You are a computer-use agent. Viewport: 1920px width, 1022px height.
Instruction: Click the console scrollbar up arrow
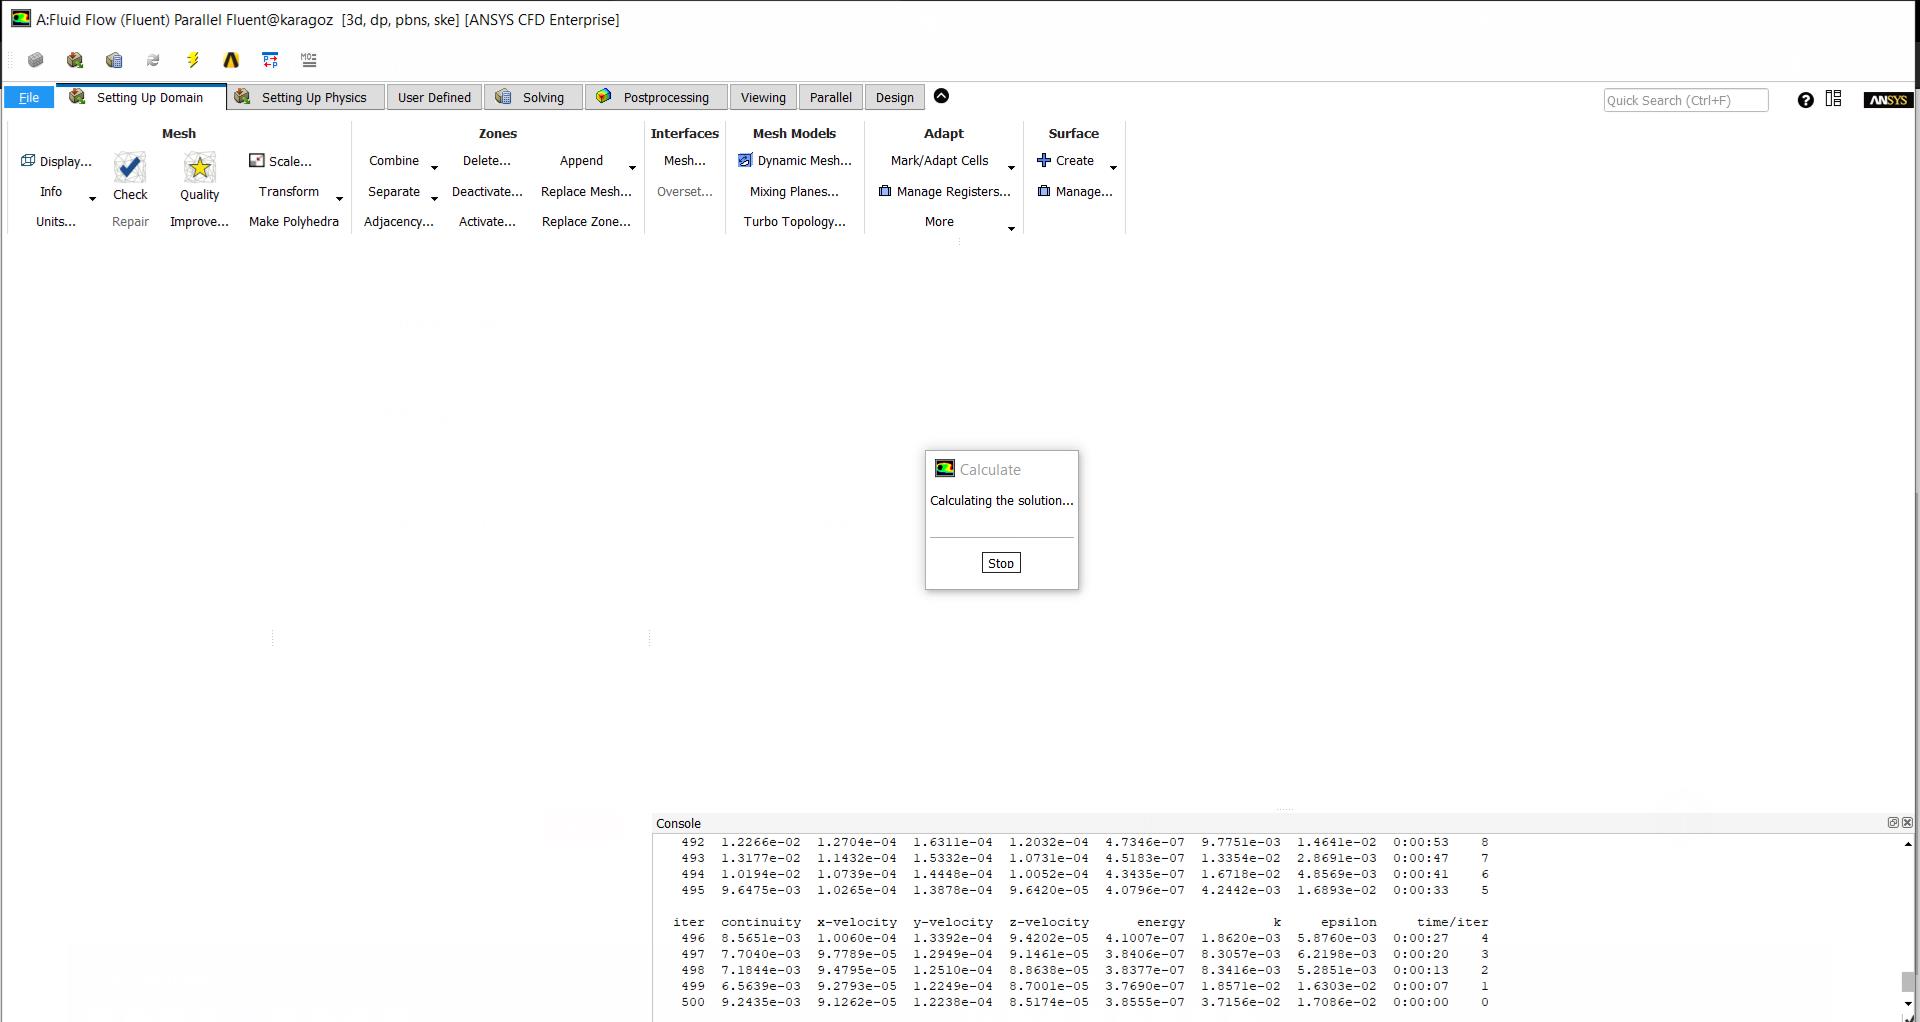pos(1908,844)
